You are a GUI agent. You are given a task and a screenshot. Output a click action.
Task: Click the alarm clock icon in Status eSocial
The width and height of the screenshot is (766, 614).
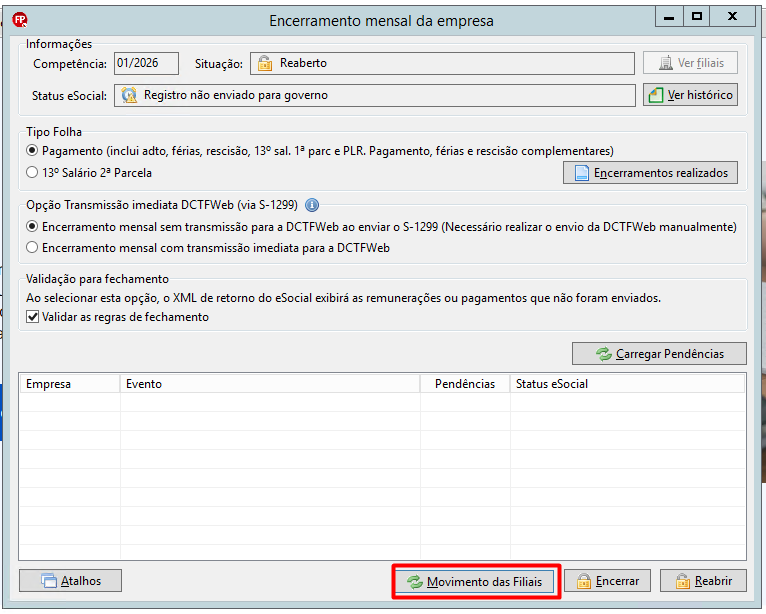coord(129,95)
